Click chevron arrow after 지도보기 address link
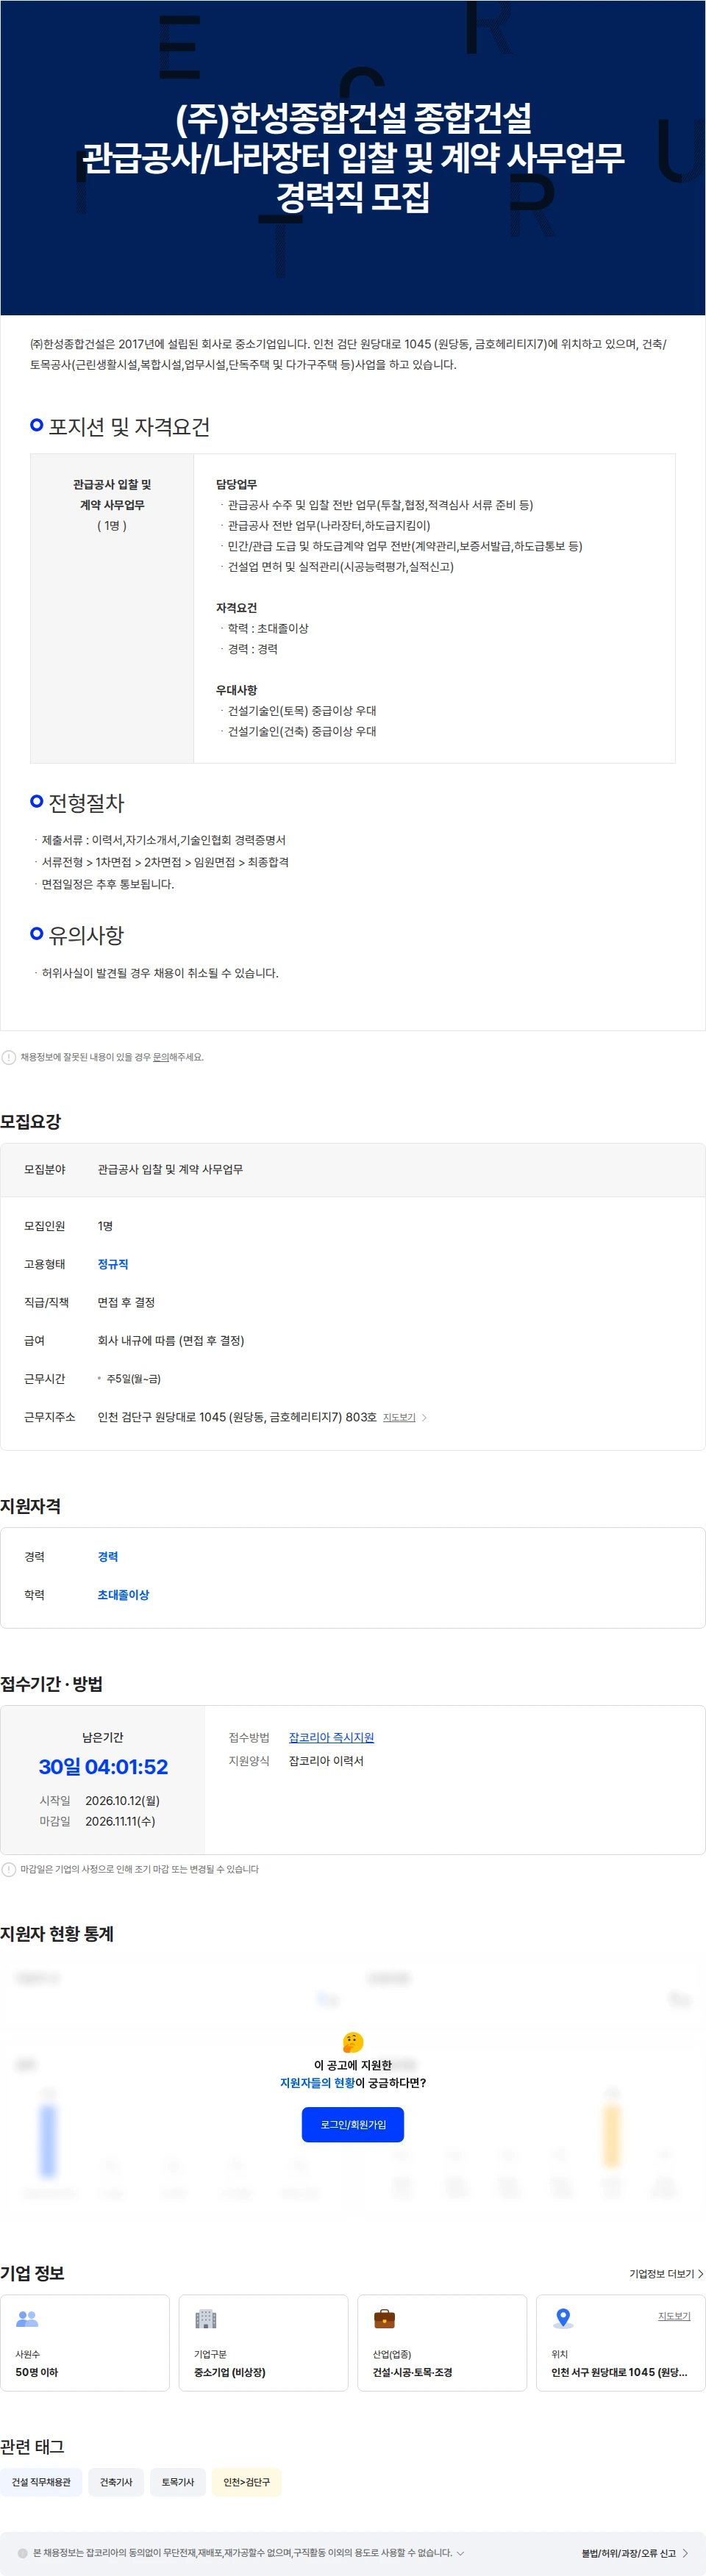 coord(424,1417)
